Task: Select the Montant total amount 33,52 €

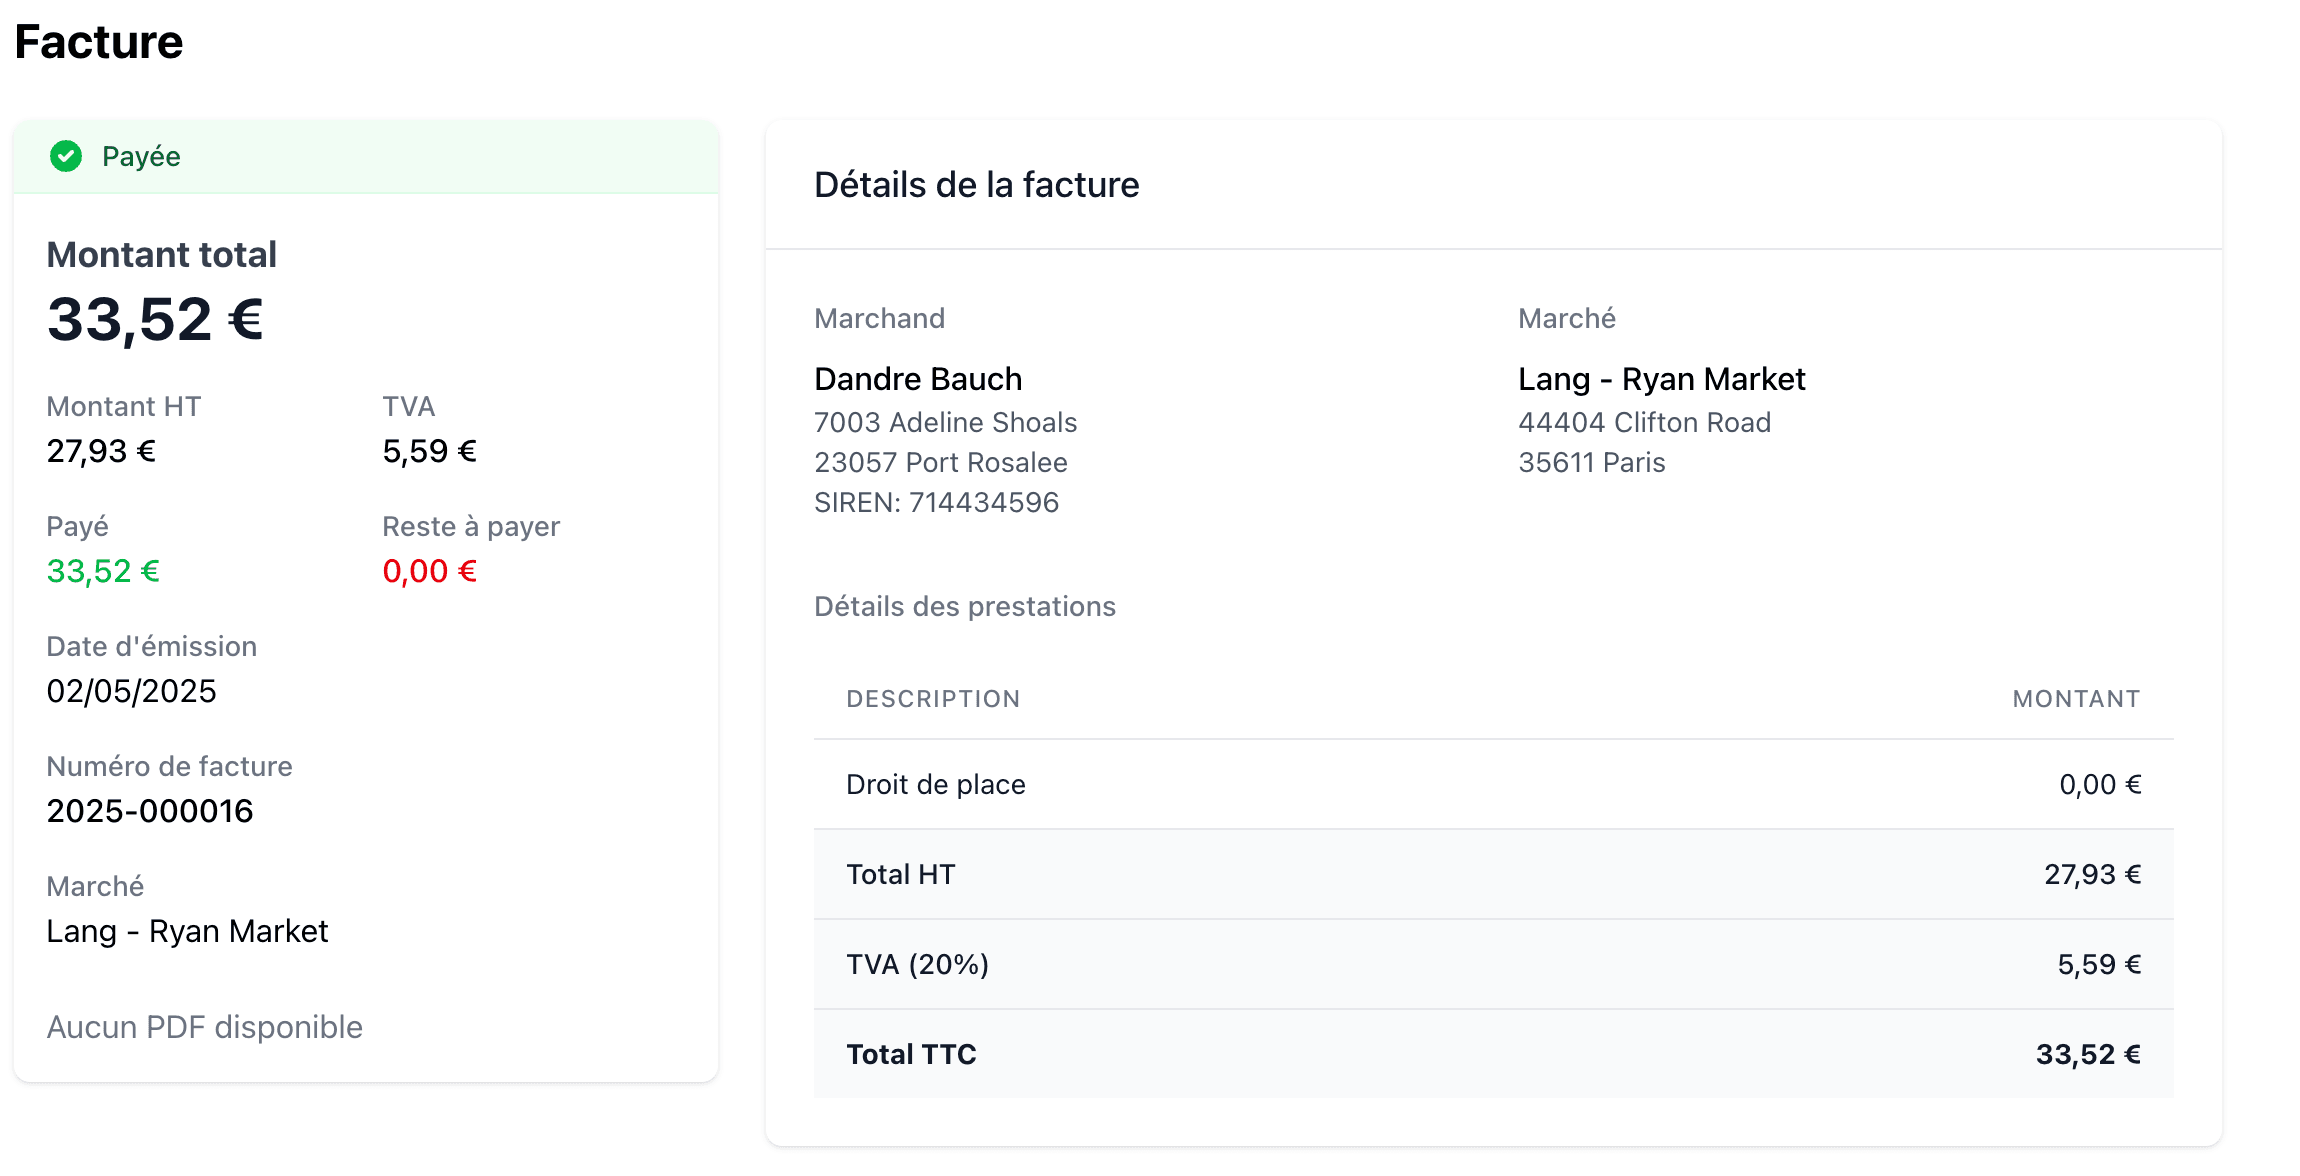Action: click(155, 318)
